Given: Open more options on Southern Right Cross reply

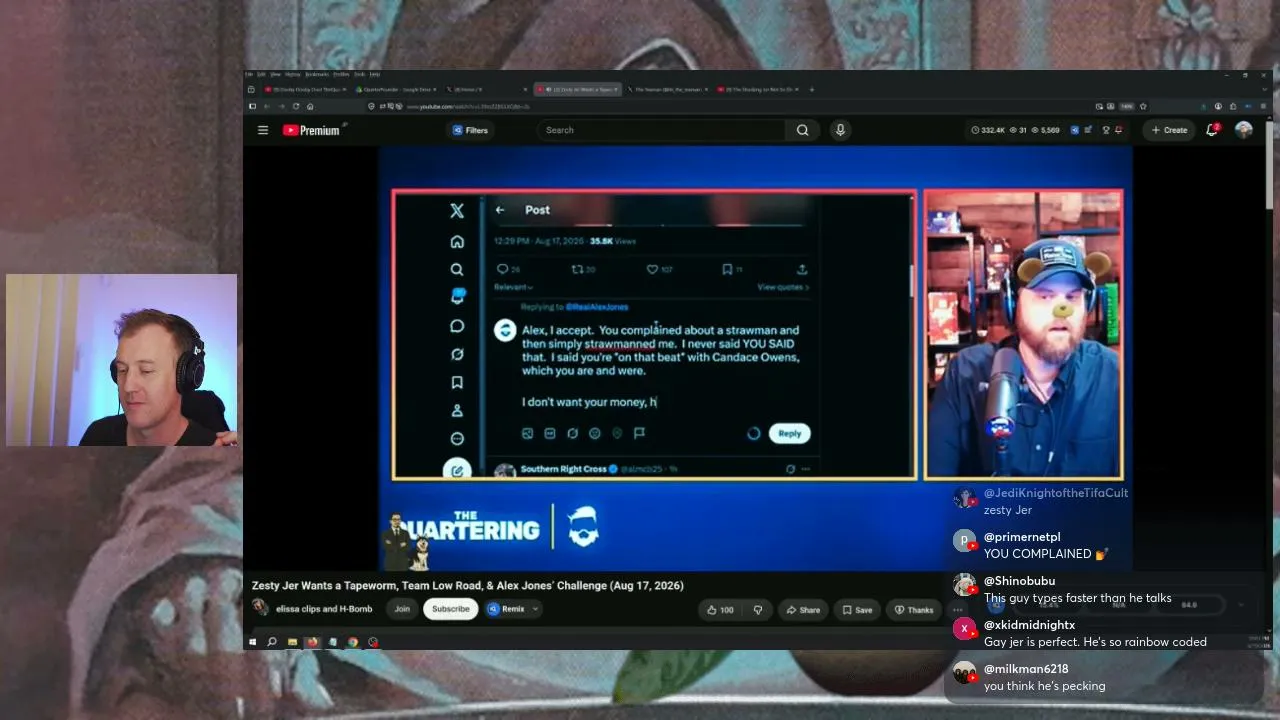Looking at the screenshot, I should [805, 468].
